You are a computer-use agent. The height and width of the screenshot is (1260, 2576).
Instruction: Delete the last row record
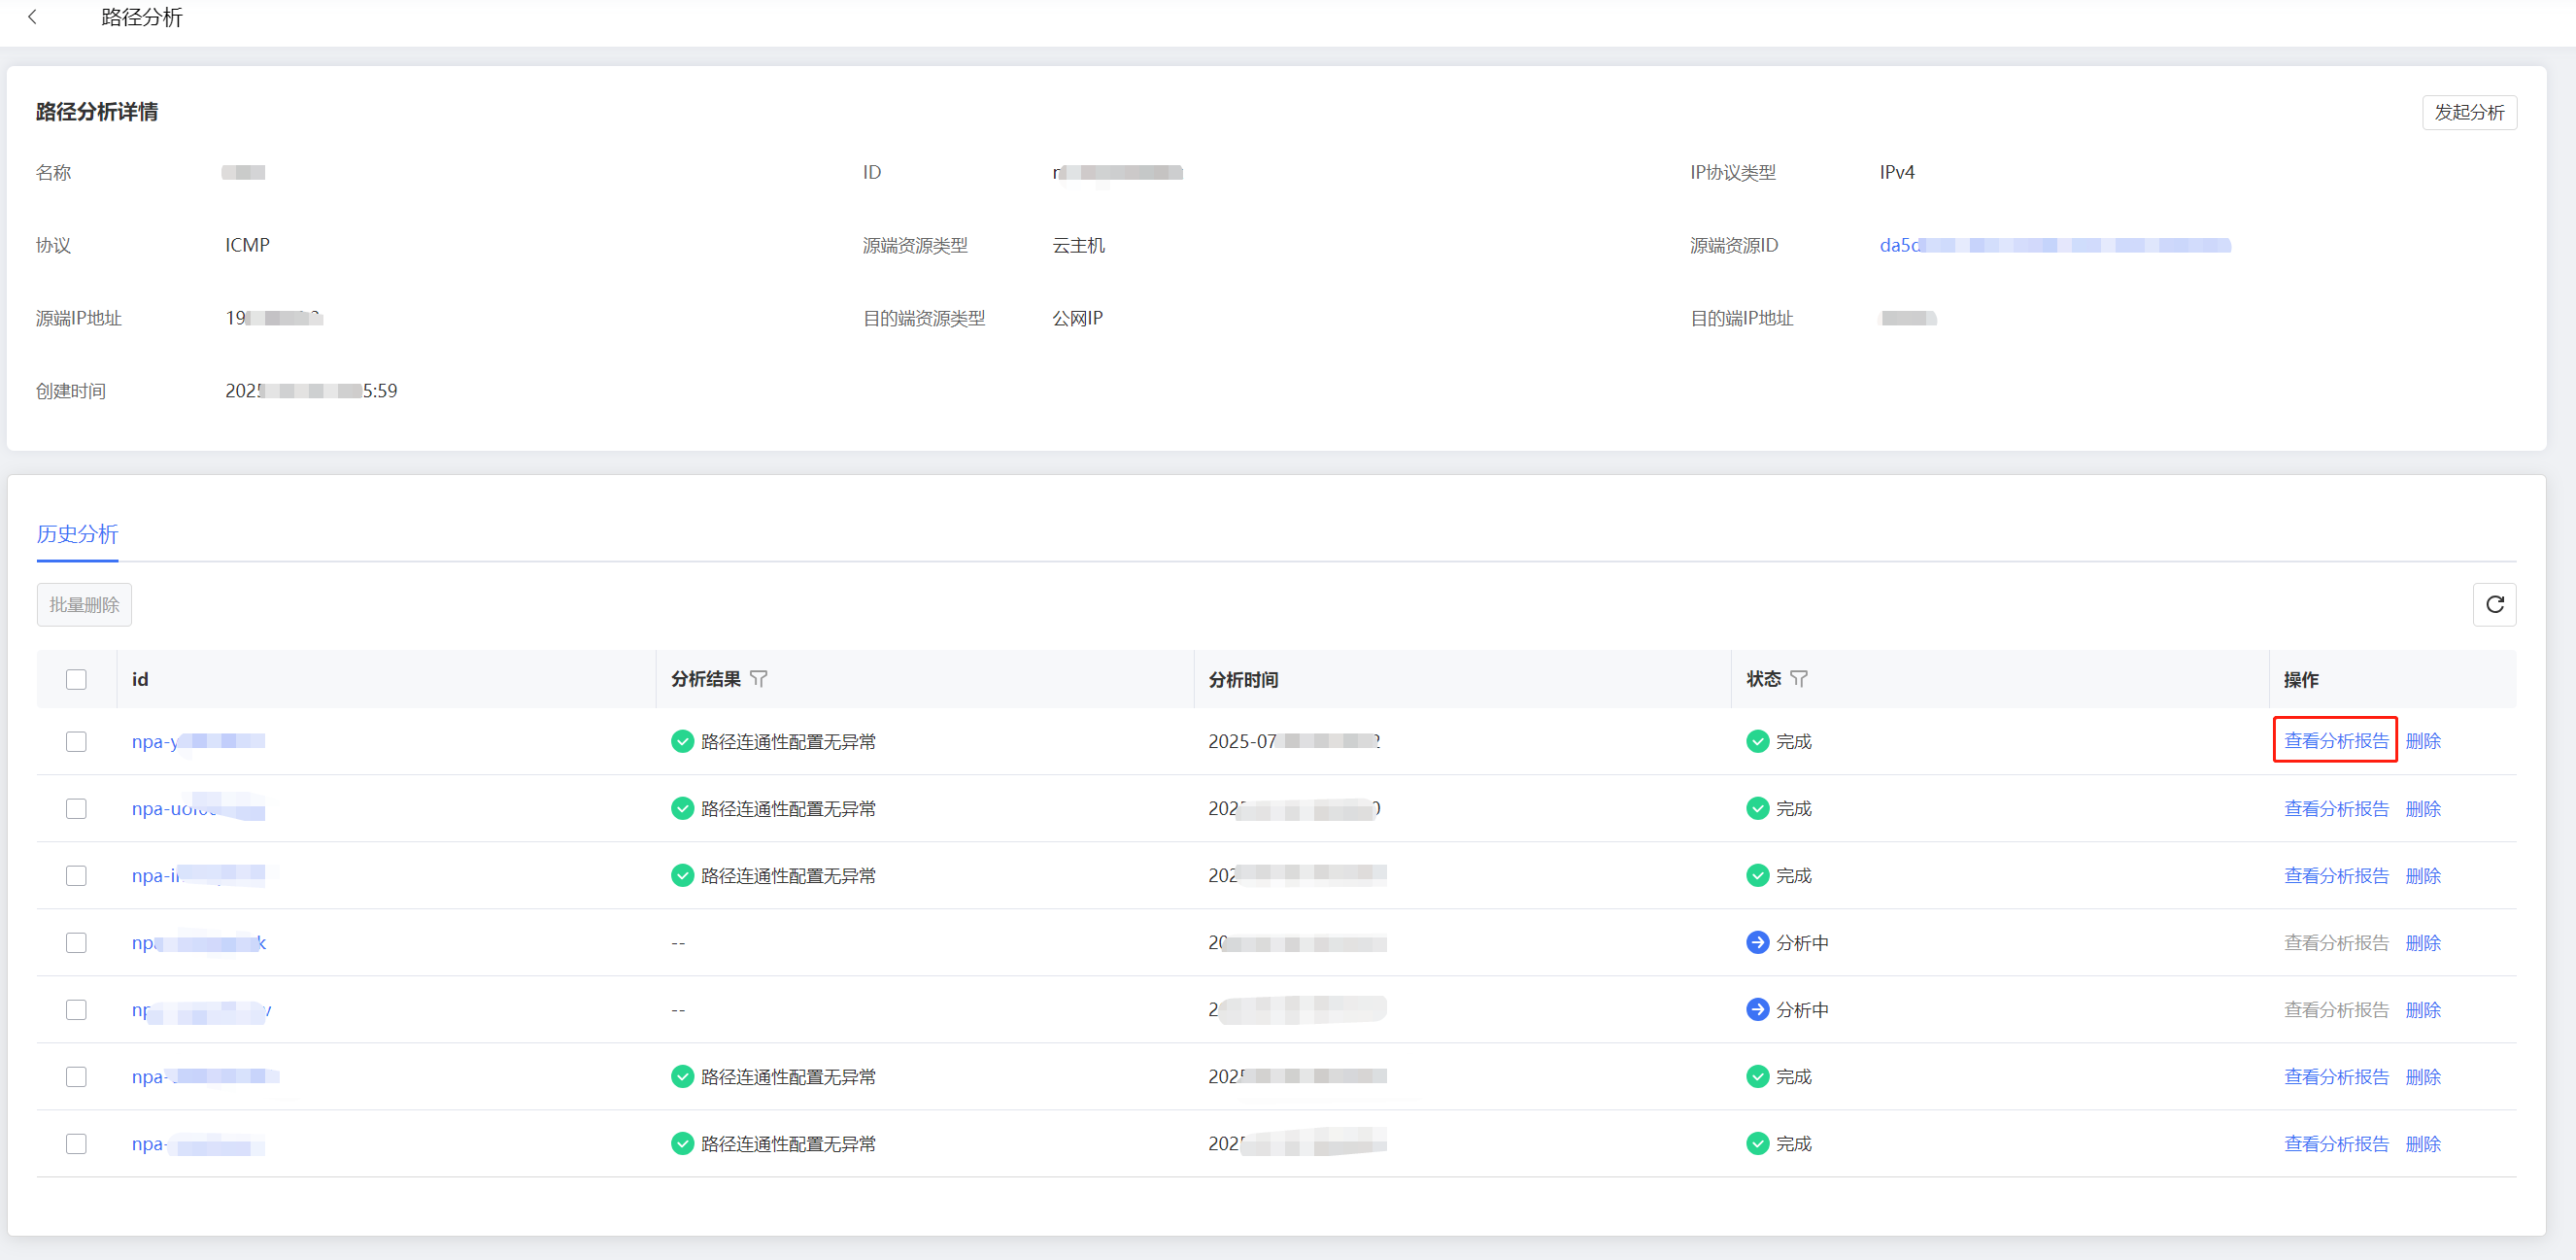pyautogui.click(x=2423, y=1143)
